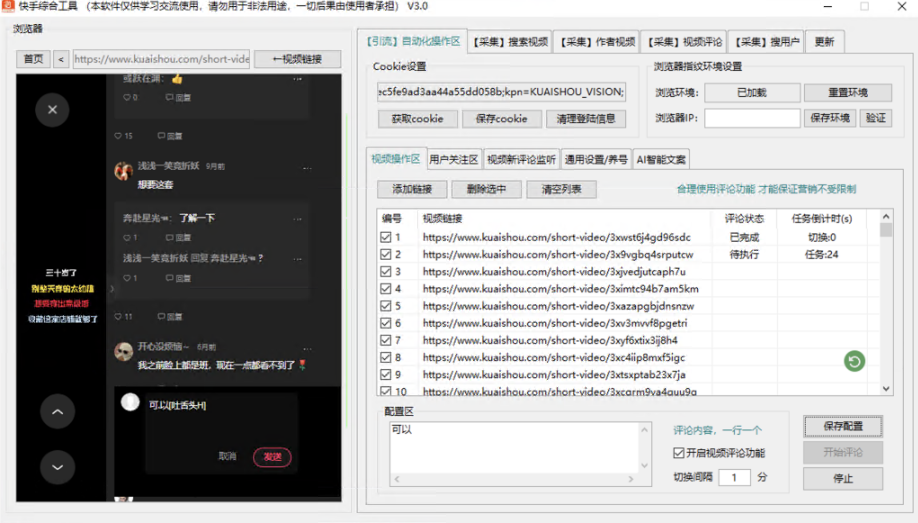Toggle checkbox for video row 3
This screenshot has width=918, height=523.
[385, 271]
